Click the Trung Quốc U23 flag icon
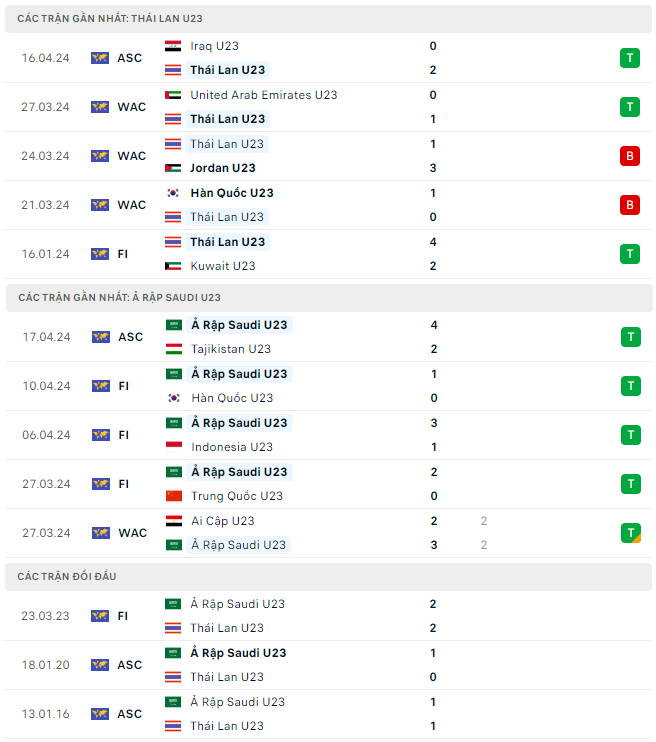 (x=174, y=496)
